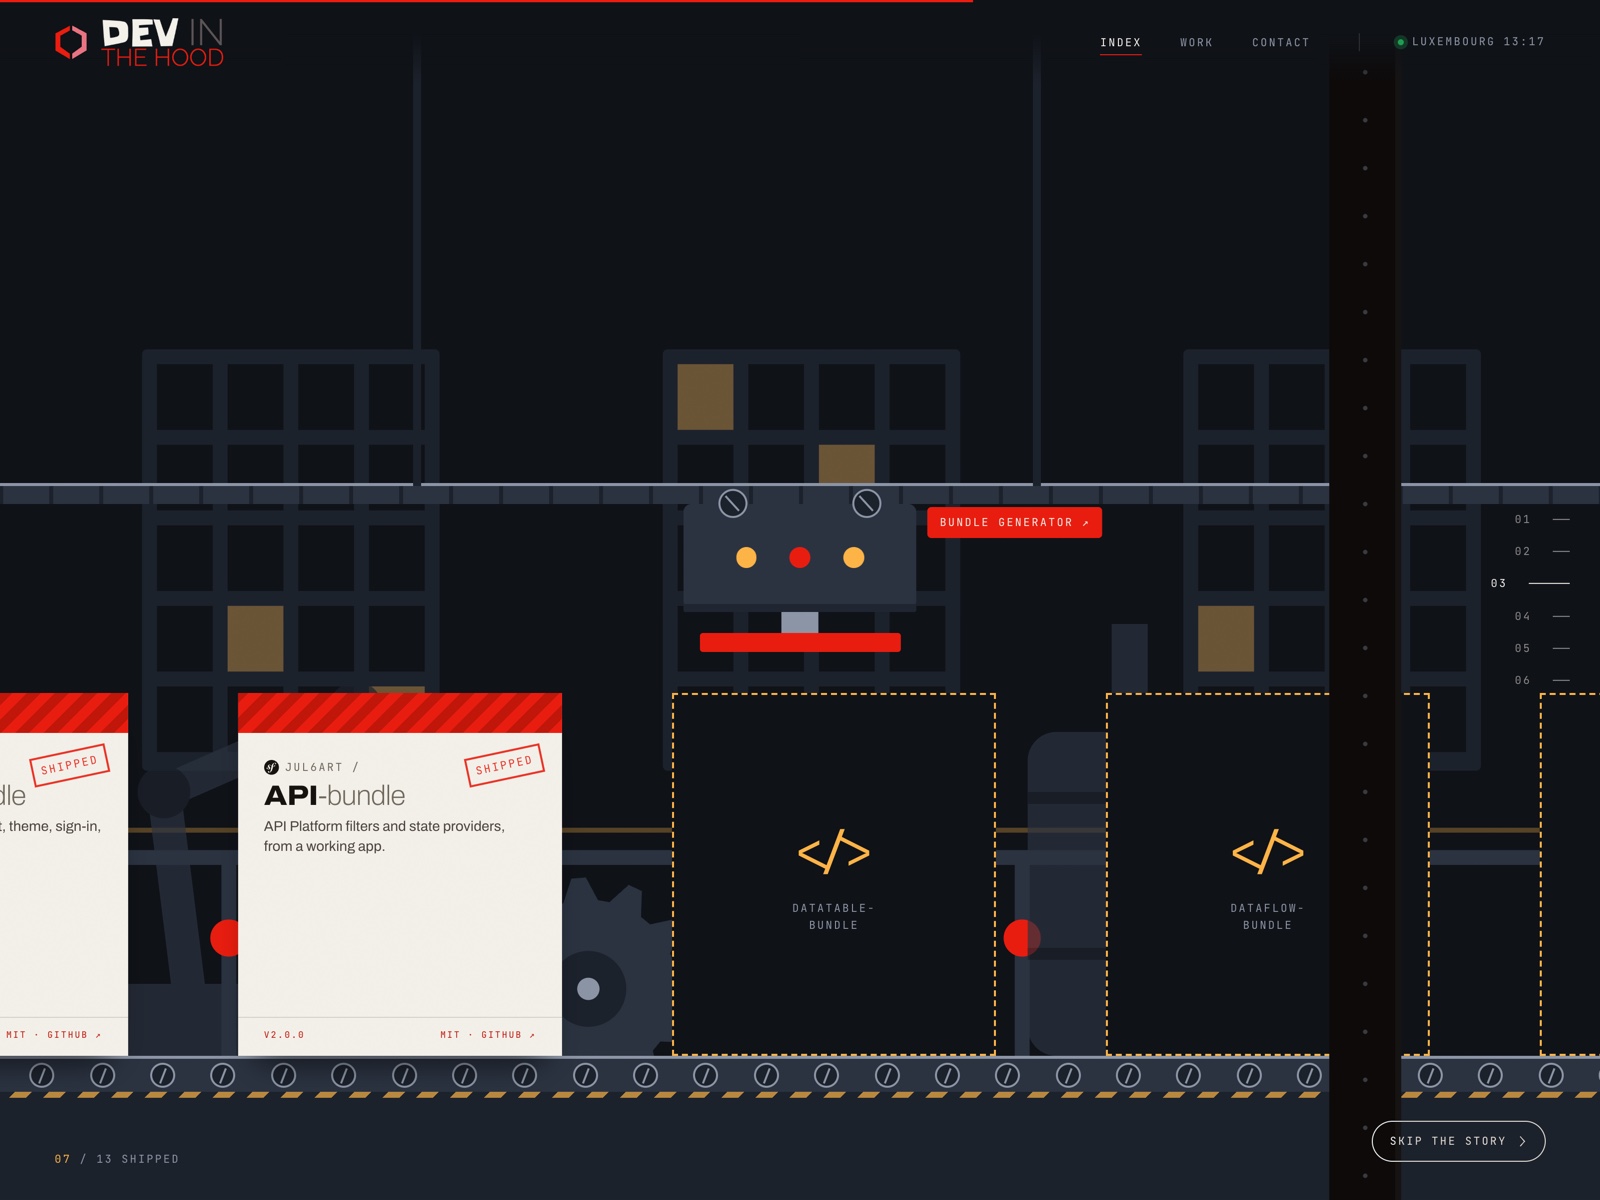
Task: Click the left bolt on the press
Action: (x=733, y=503)
